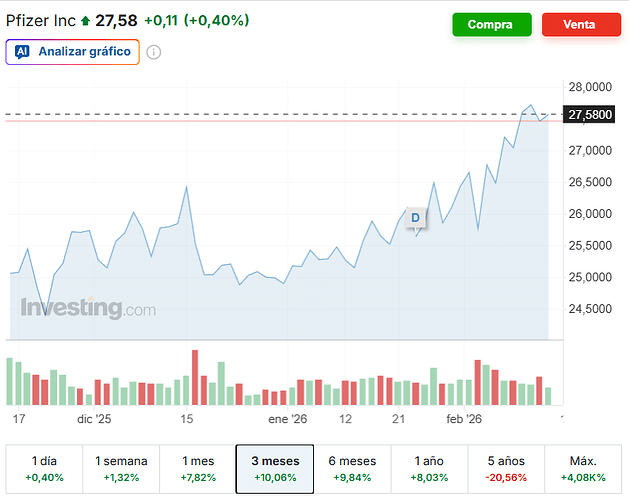
Task: Click the D dividend marker on chart
Action: coord(415,217)
